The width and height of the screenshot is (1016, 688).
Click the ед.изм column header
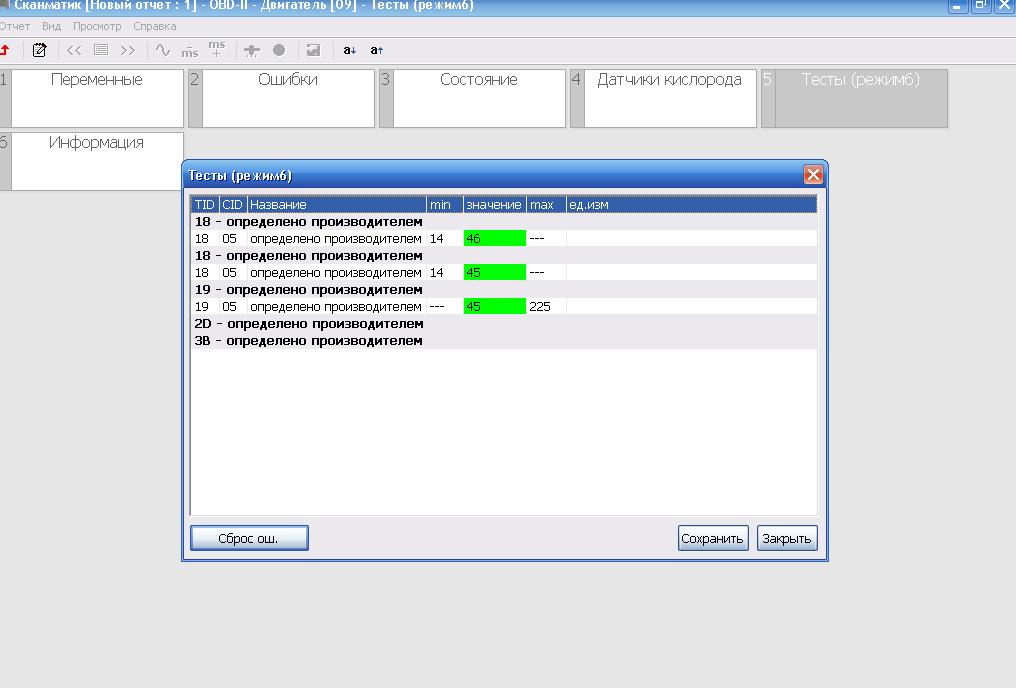click(x=691, y=205)
